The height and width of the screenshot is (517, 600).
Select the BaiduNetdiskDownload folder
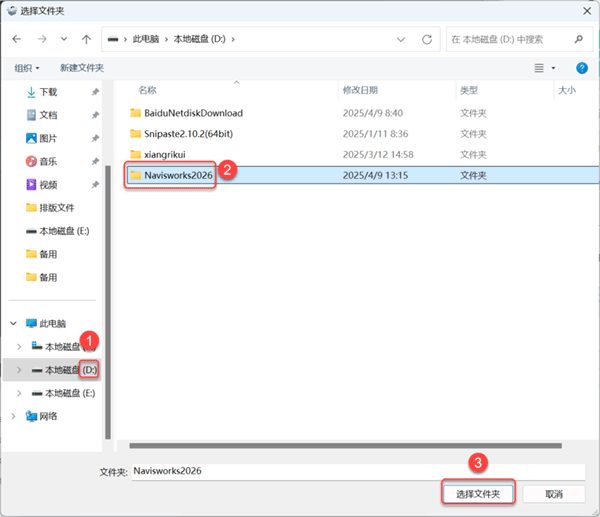[194, 113]
